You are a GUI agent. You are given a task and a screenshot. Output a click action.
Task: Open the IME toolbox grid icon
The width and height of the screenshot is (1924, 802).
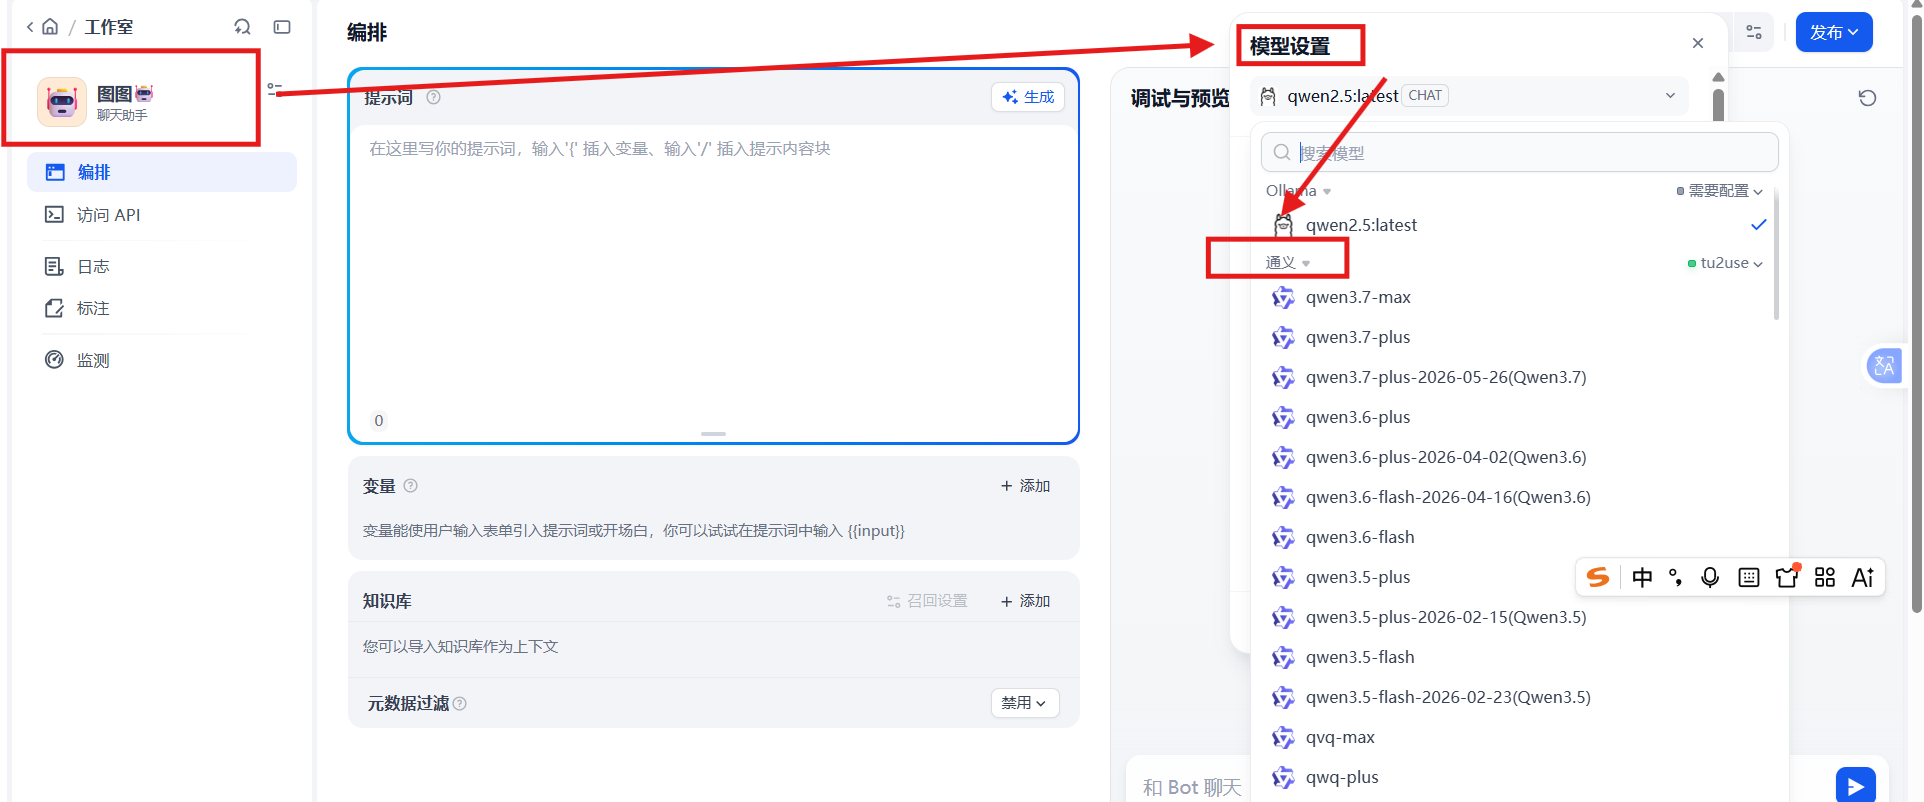1825,577
